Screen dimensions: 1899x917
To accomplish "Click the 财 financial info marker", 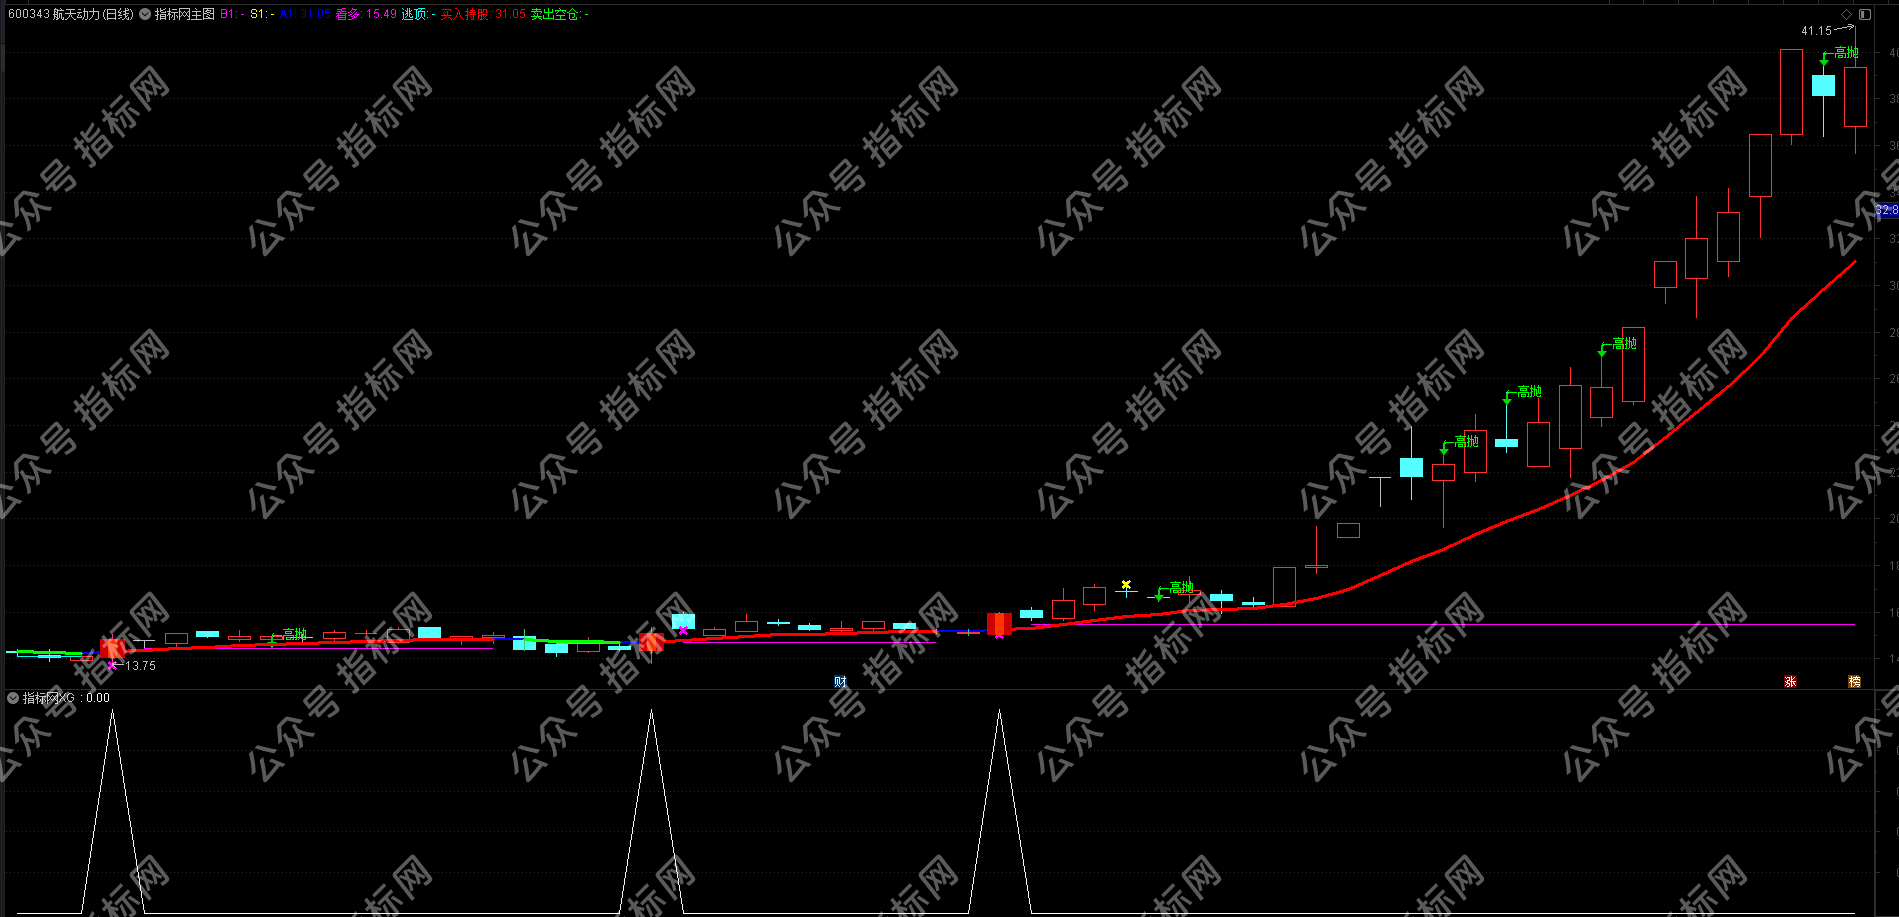I will (x=840, y=682).
